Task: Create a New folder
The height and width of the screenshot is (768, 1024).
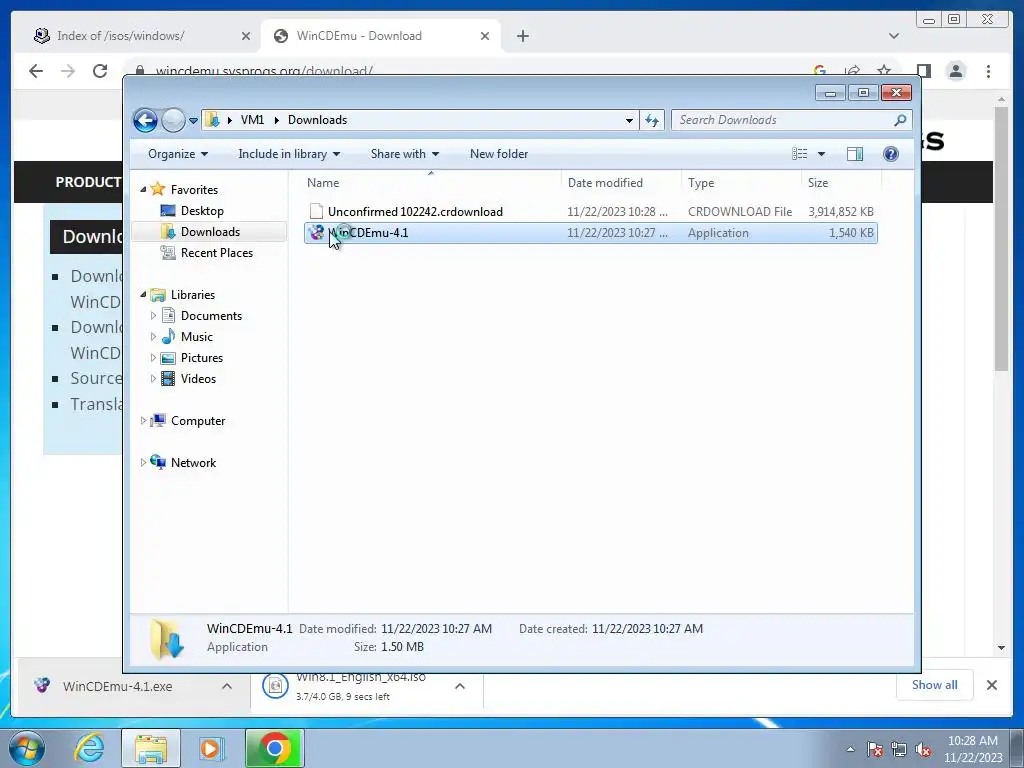Action: (499, 154)
